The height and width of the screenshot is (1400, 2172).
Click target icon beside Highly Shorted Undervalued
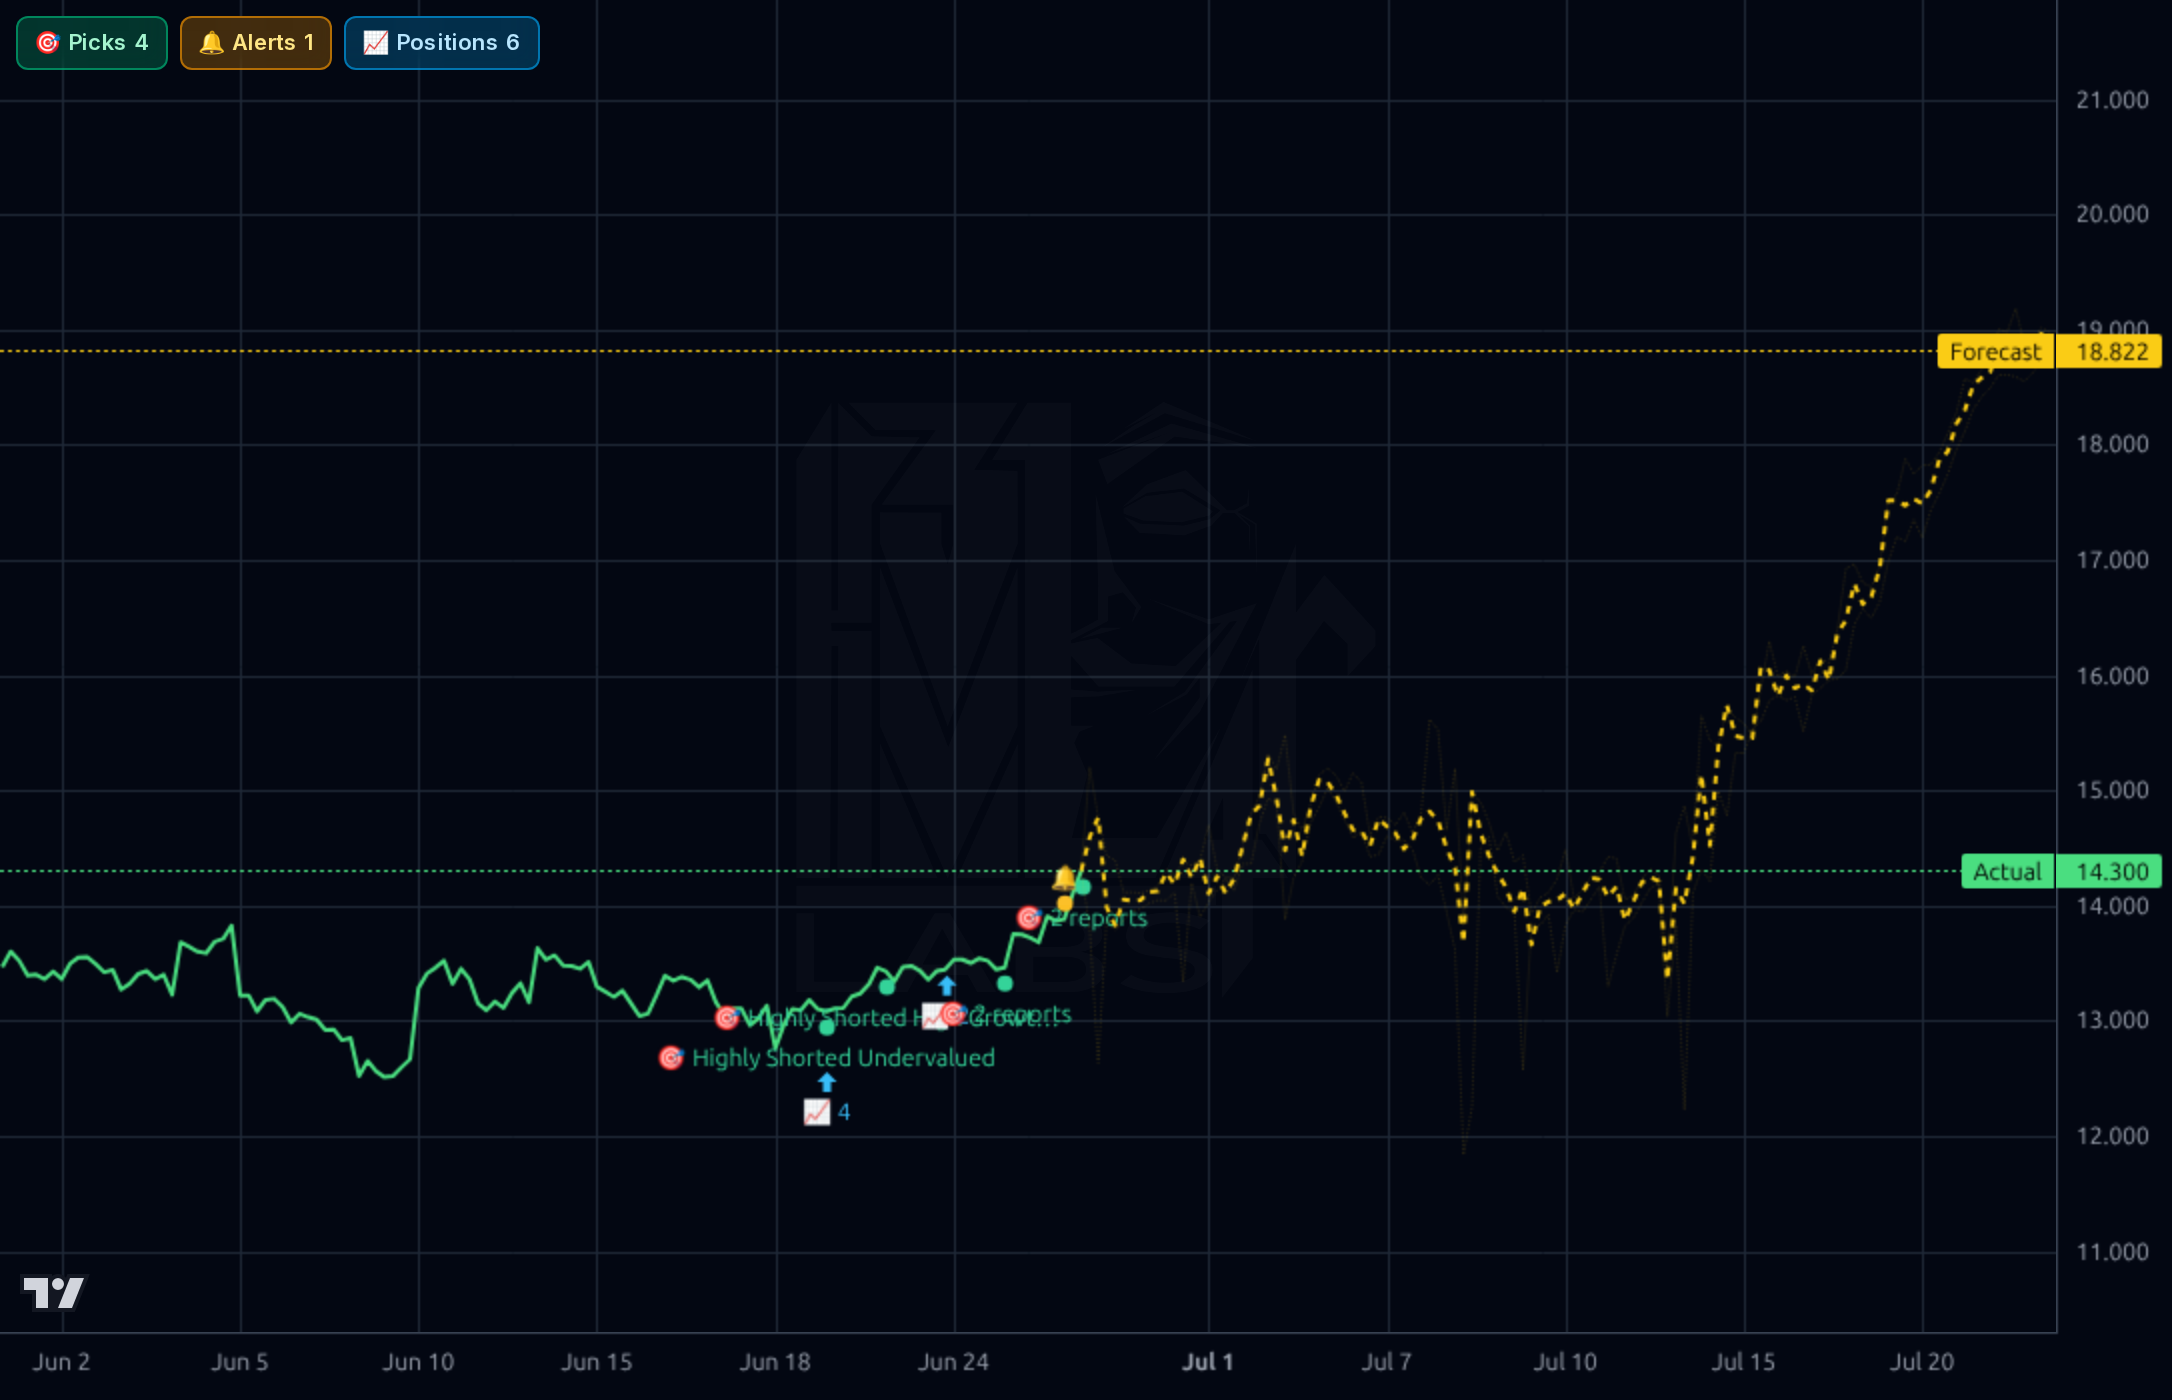[671, 1058]
